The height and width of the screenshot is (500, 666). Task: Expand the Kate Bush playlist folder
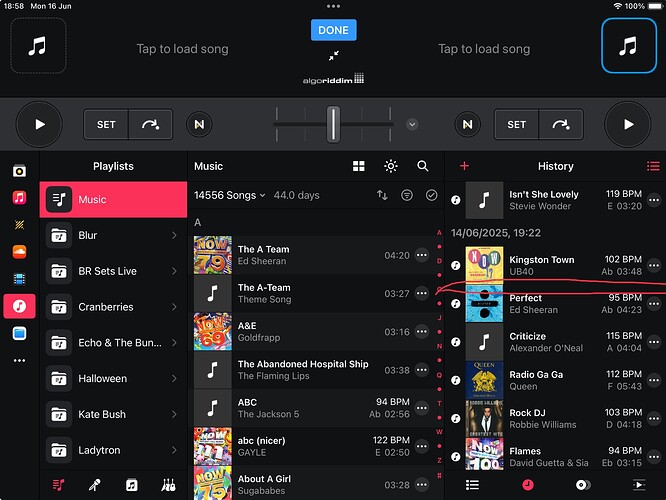(113, 414)
